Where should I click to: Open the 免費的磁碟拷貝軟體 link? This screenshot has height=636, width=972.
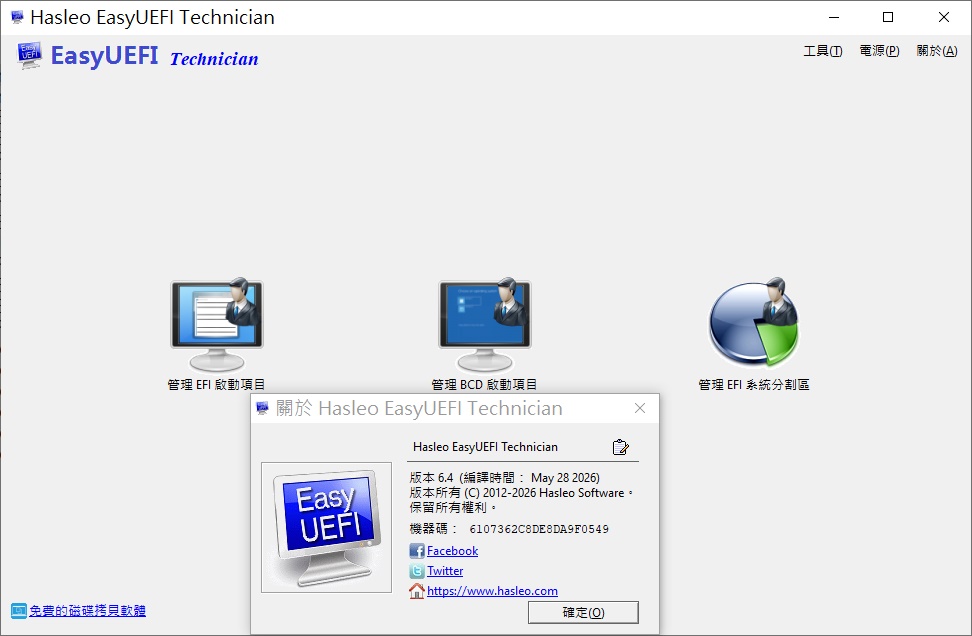coord(87,611)
